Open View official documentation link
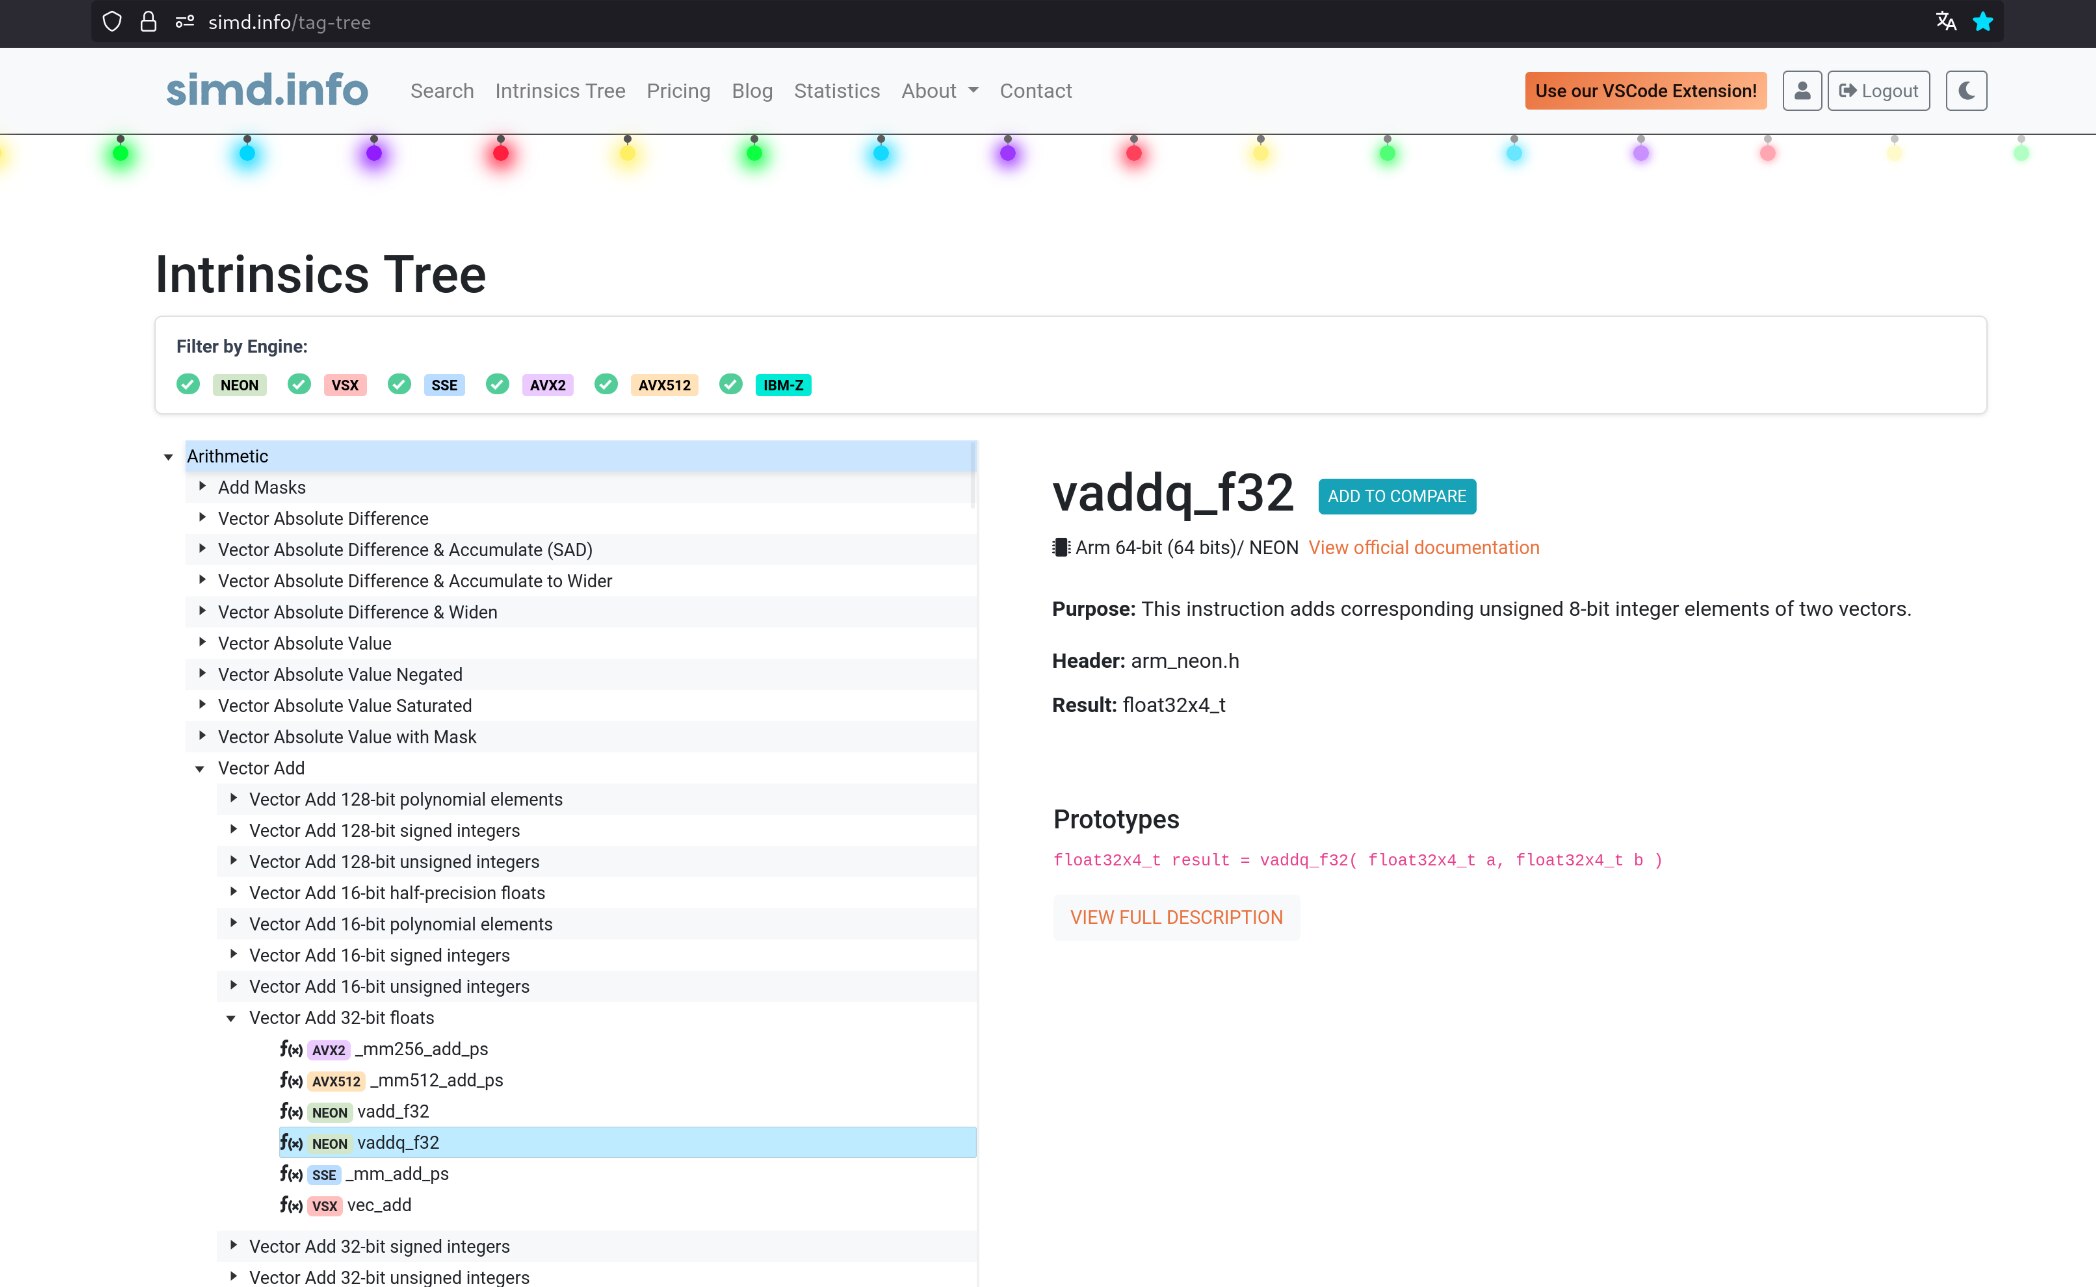2096x1287 pixels. [1423, 548]
